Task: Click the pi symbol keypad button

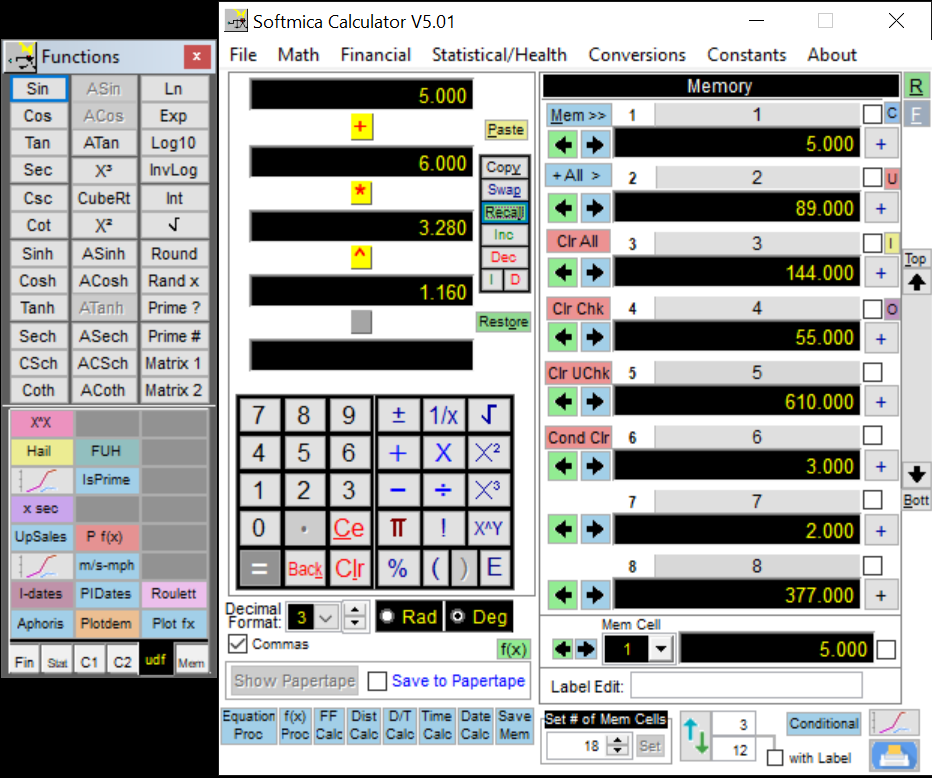Action: 398,528
